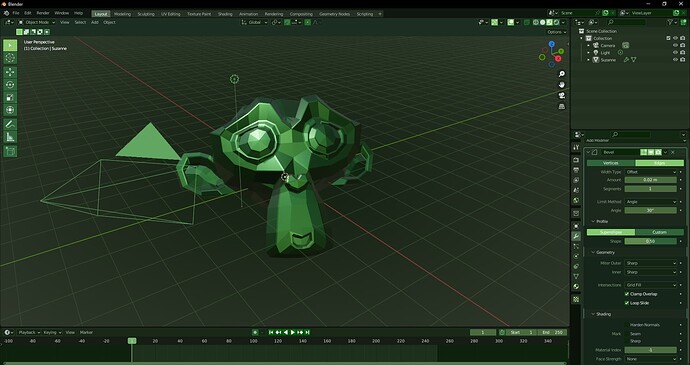
Task: Open the World properties tab
Action: tap(576, 200)
